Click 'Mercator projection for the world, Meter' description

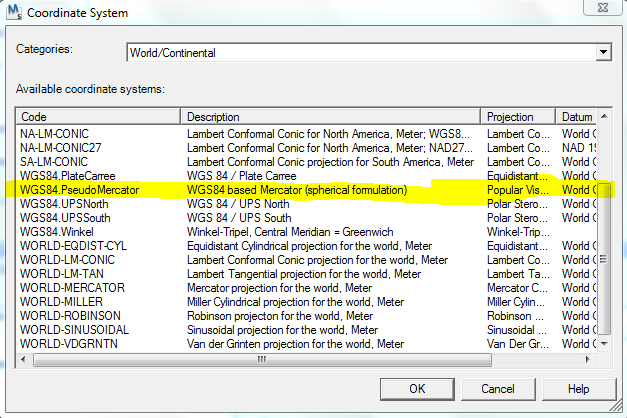[x=280, y=288]
